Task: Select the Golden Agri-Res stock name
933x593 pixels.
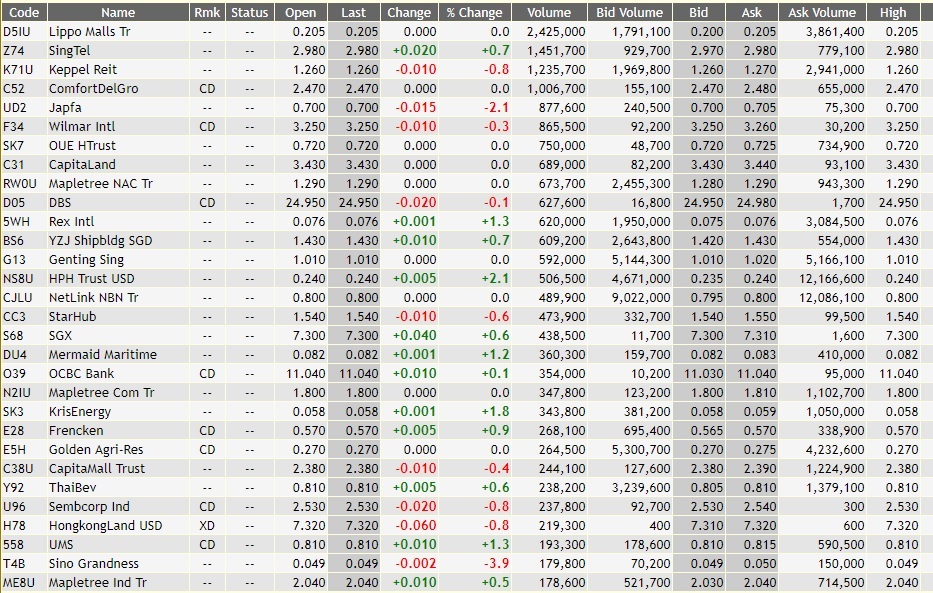Action: click(x=96, y=450)
